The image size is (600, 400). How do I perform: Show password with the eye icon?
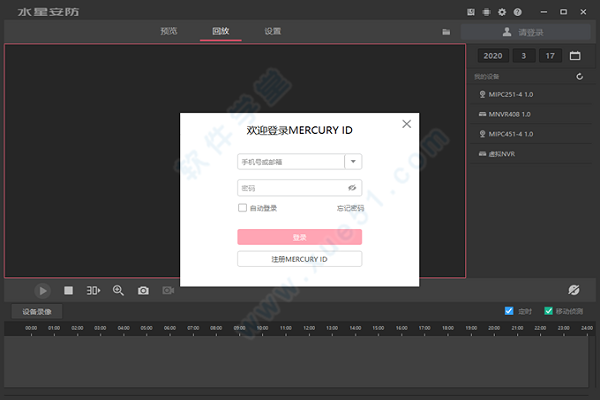[x=352, y=187]
